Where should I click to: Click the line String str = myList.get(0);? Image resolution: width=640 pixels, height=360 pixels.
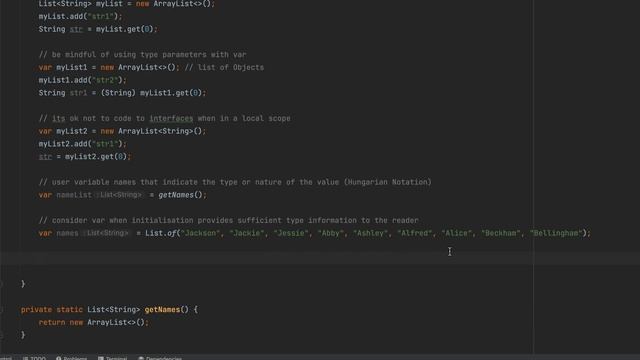coord(98,29)
